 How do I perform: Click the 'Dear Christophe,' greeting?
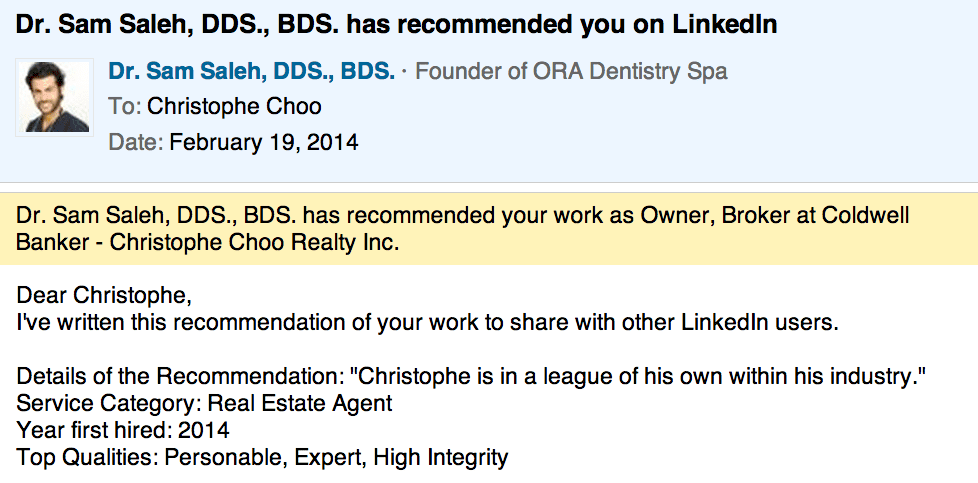click(x=103, y=297)
